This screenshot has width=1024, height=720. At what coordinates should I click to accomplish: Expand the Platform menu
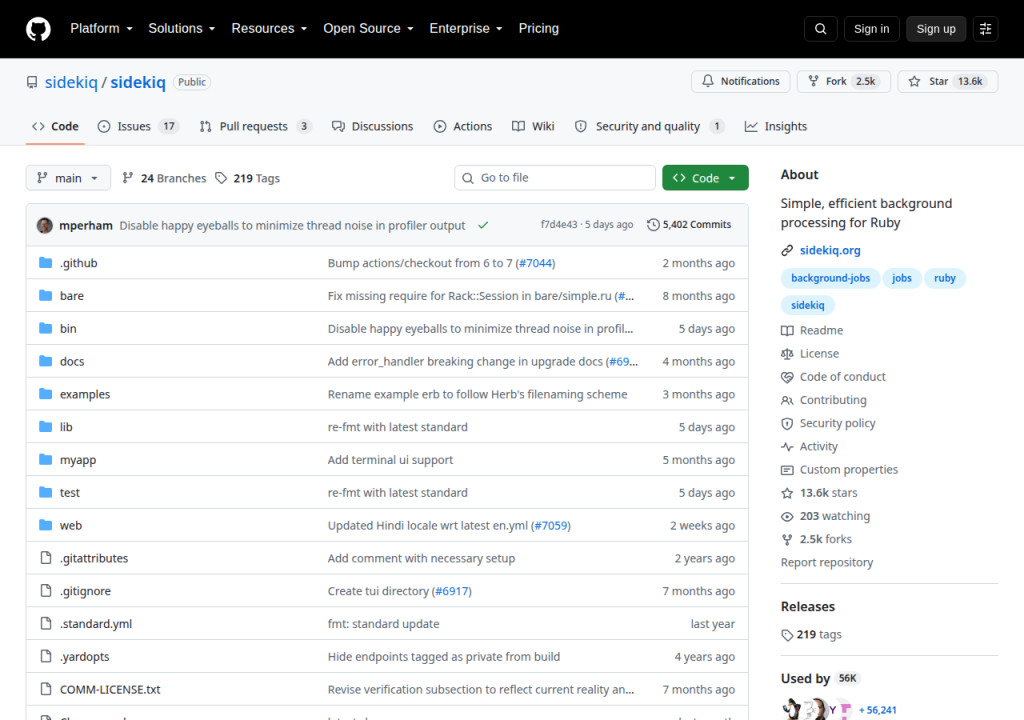pos(101,29)
